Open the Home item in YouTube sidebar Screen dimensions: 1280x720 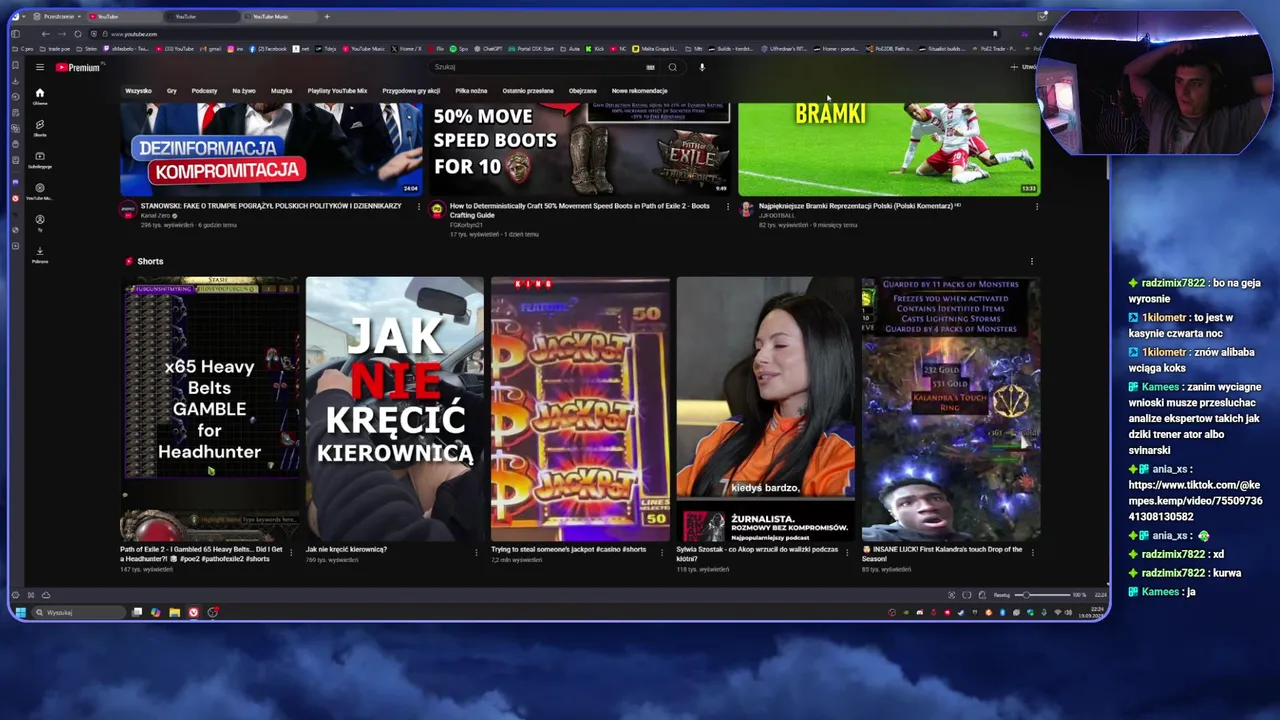(40, 95)
